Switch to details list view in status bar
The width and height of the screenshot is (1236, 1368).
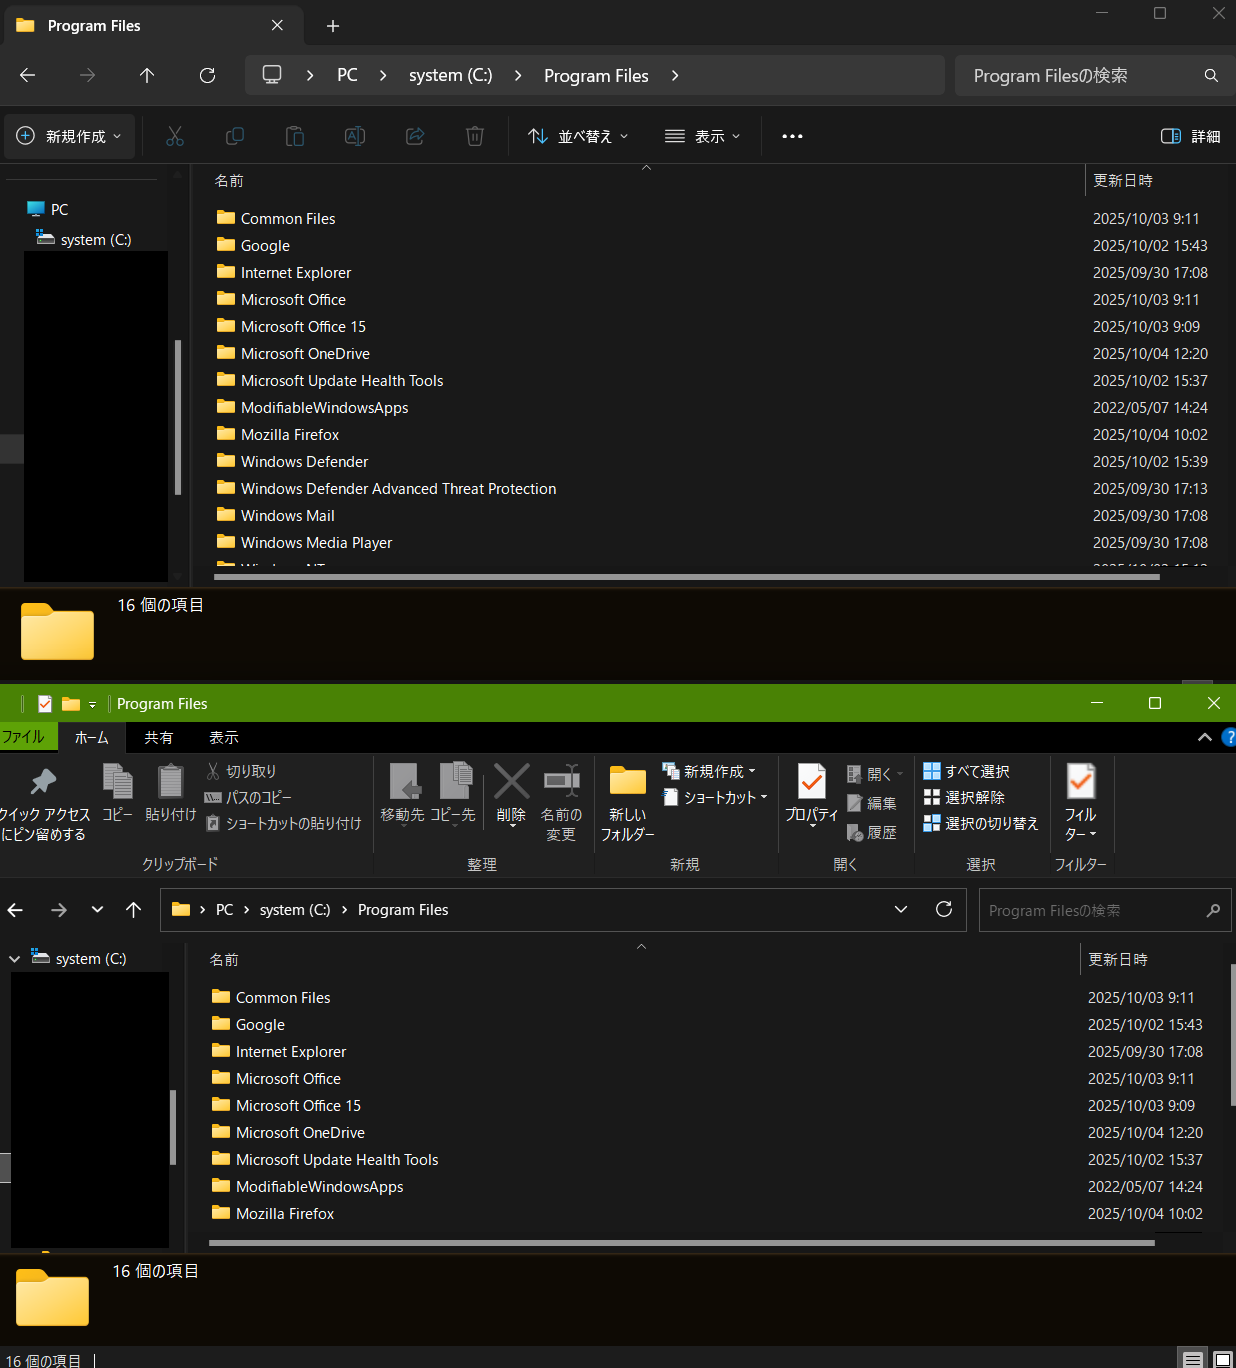[x=1192, y=1360]
